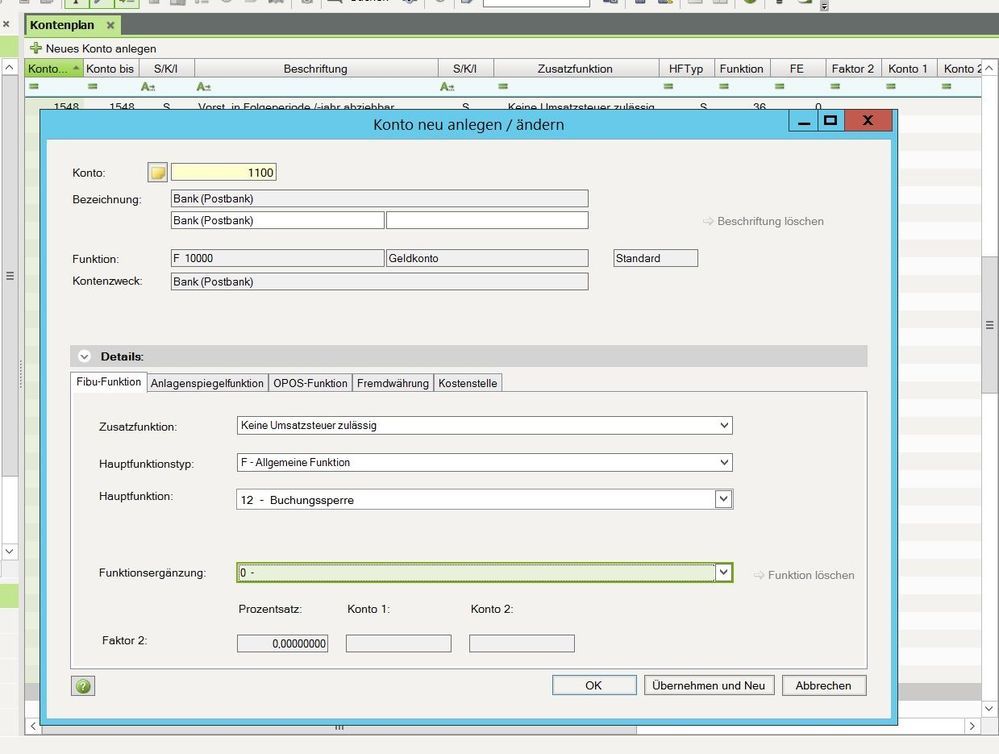Screen dimensions: 999x754
Task: Close the Kontenplan tab with its x
Action: click(110, 25)
